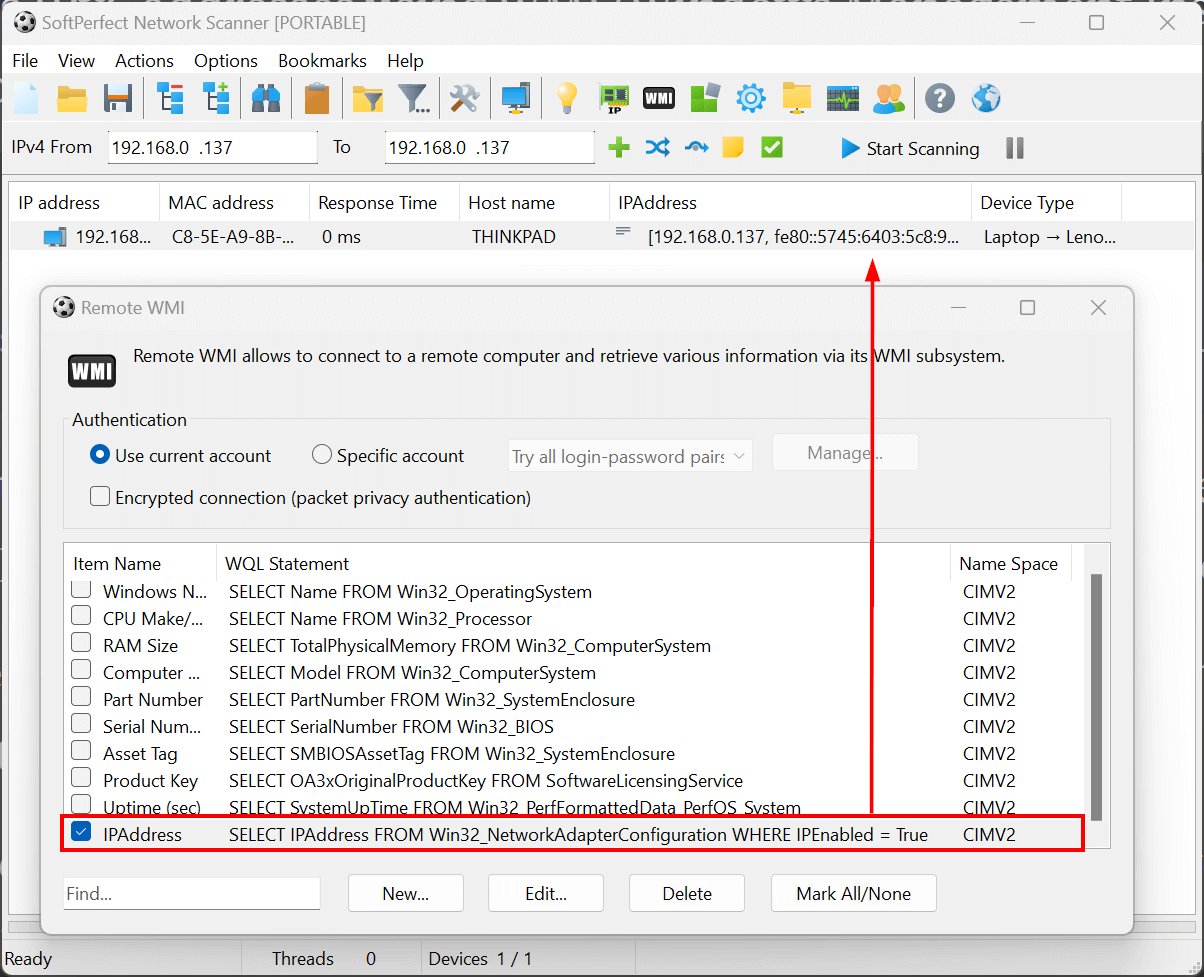
Task: Open program options with wrench tools icon
Action: pyautogui.click(x=464, y=98)
